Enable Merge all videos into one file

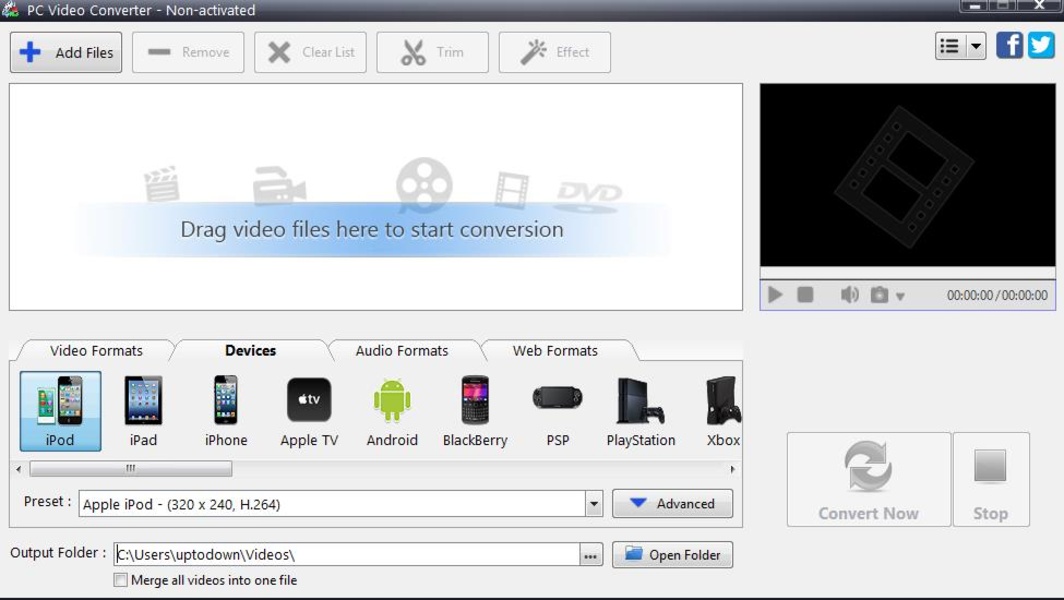click(121, 580)
